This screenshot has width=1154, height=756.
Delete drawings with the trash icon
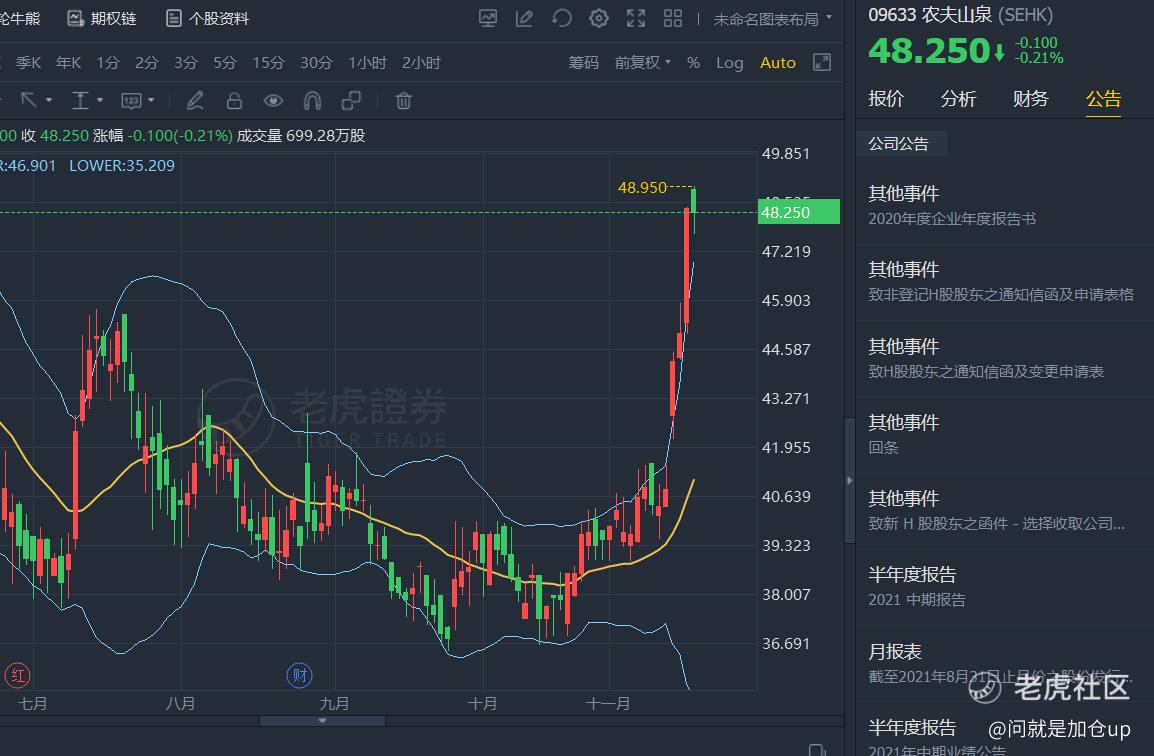[403, 101]
